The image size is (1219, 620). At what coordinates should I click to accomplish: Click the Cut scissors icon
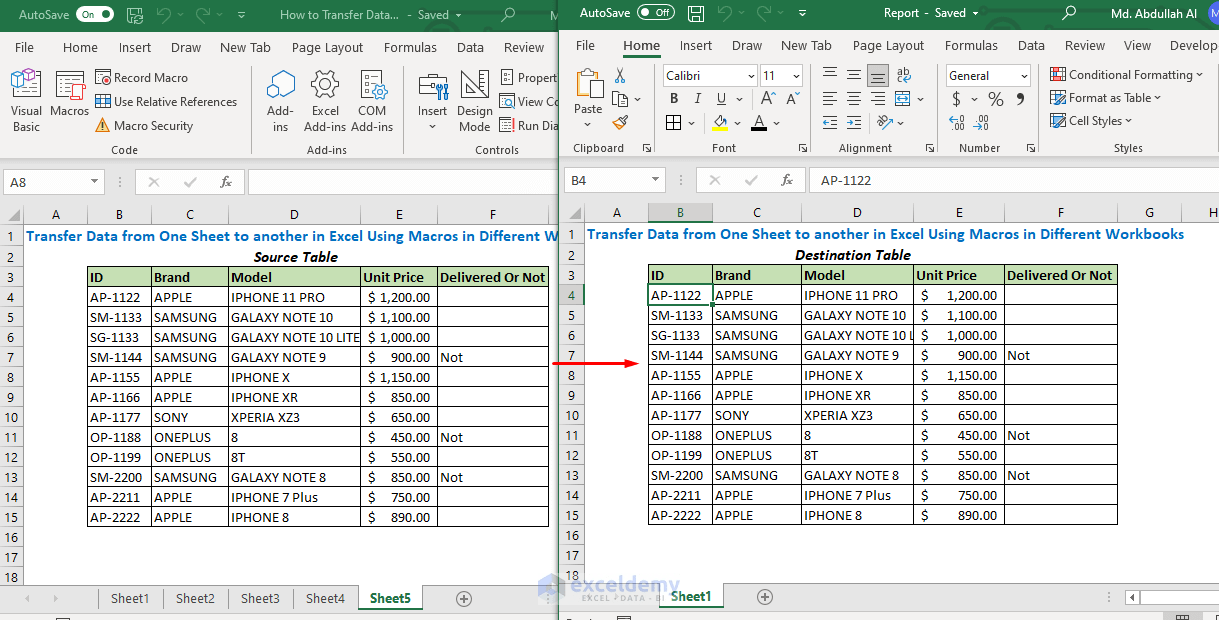620,75
